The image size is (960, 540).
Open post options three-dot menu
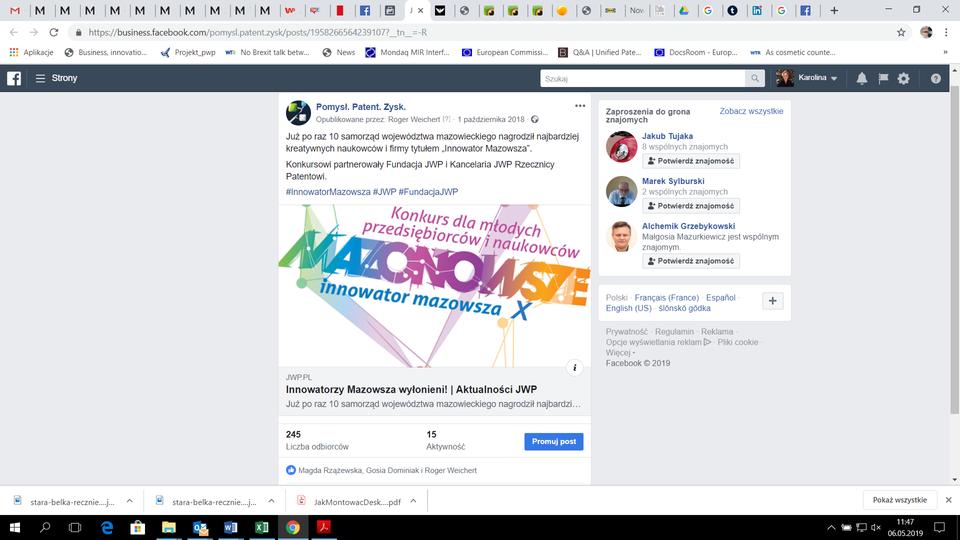(x=580, y=106)
